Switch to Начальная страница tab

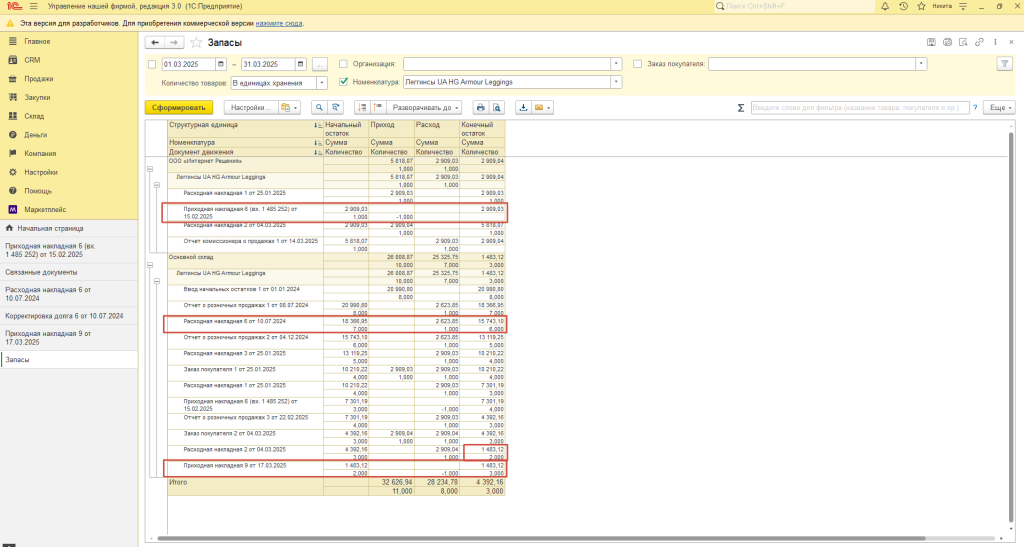click(69, 228)
